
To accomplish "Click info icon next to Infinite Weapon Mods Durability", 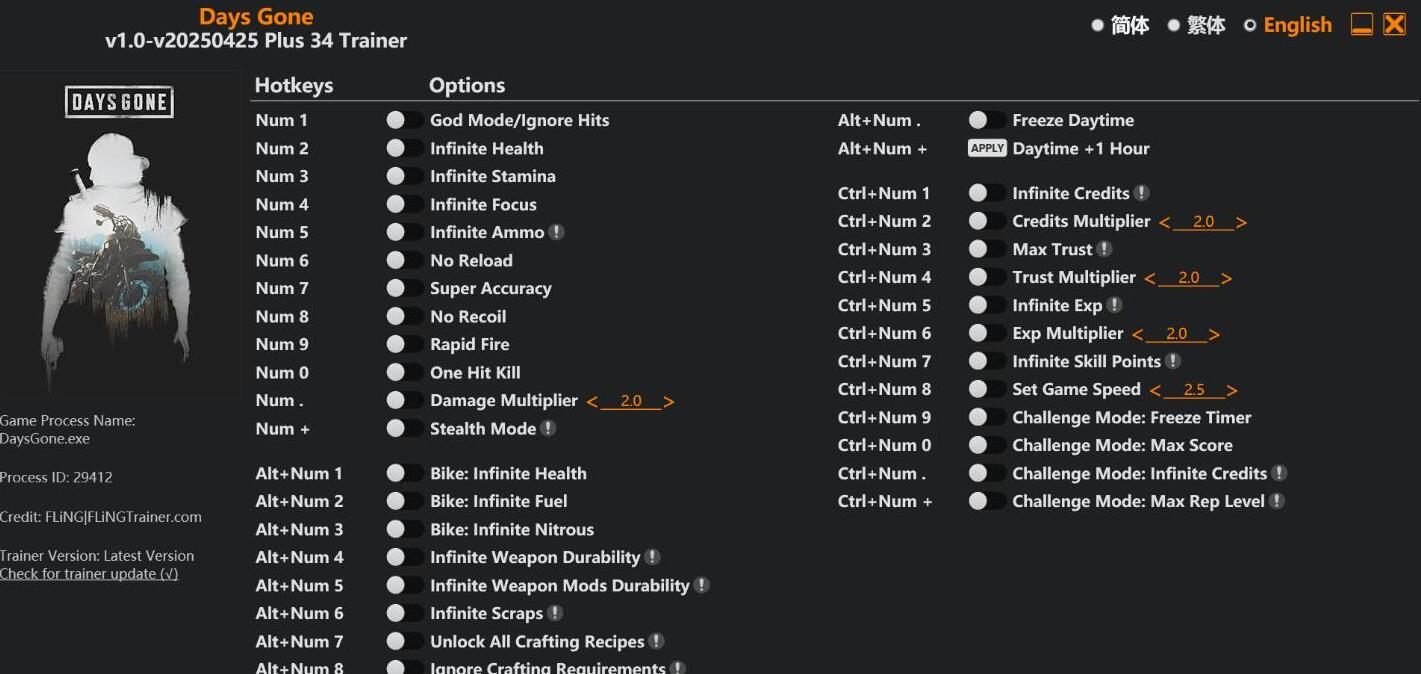I will 701,585.
